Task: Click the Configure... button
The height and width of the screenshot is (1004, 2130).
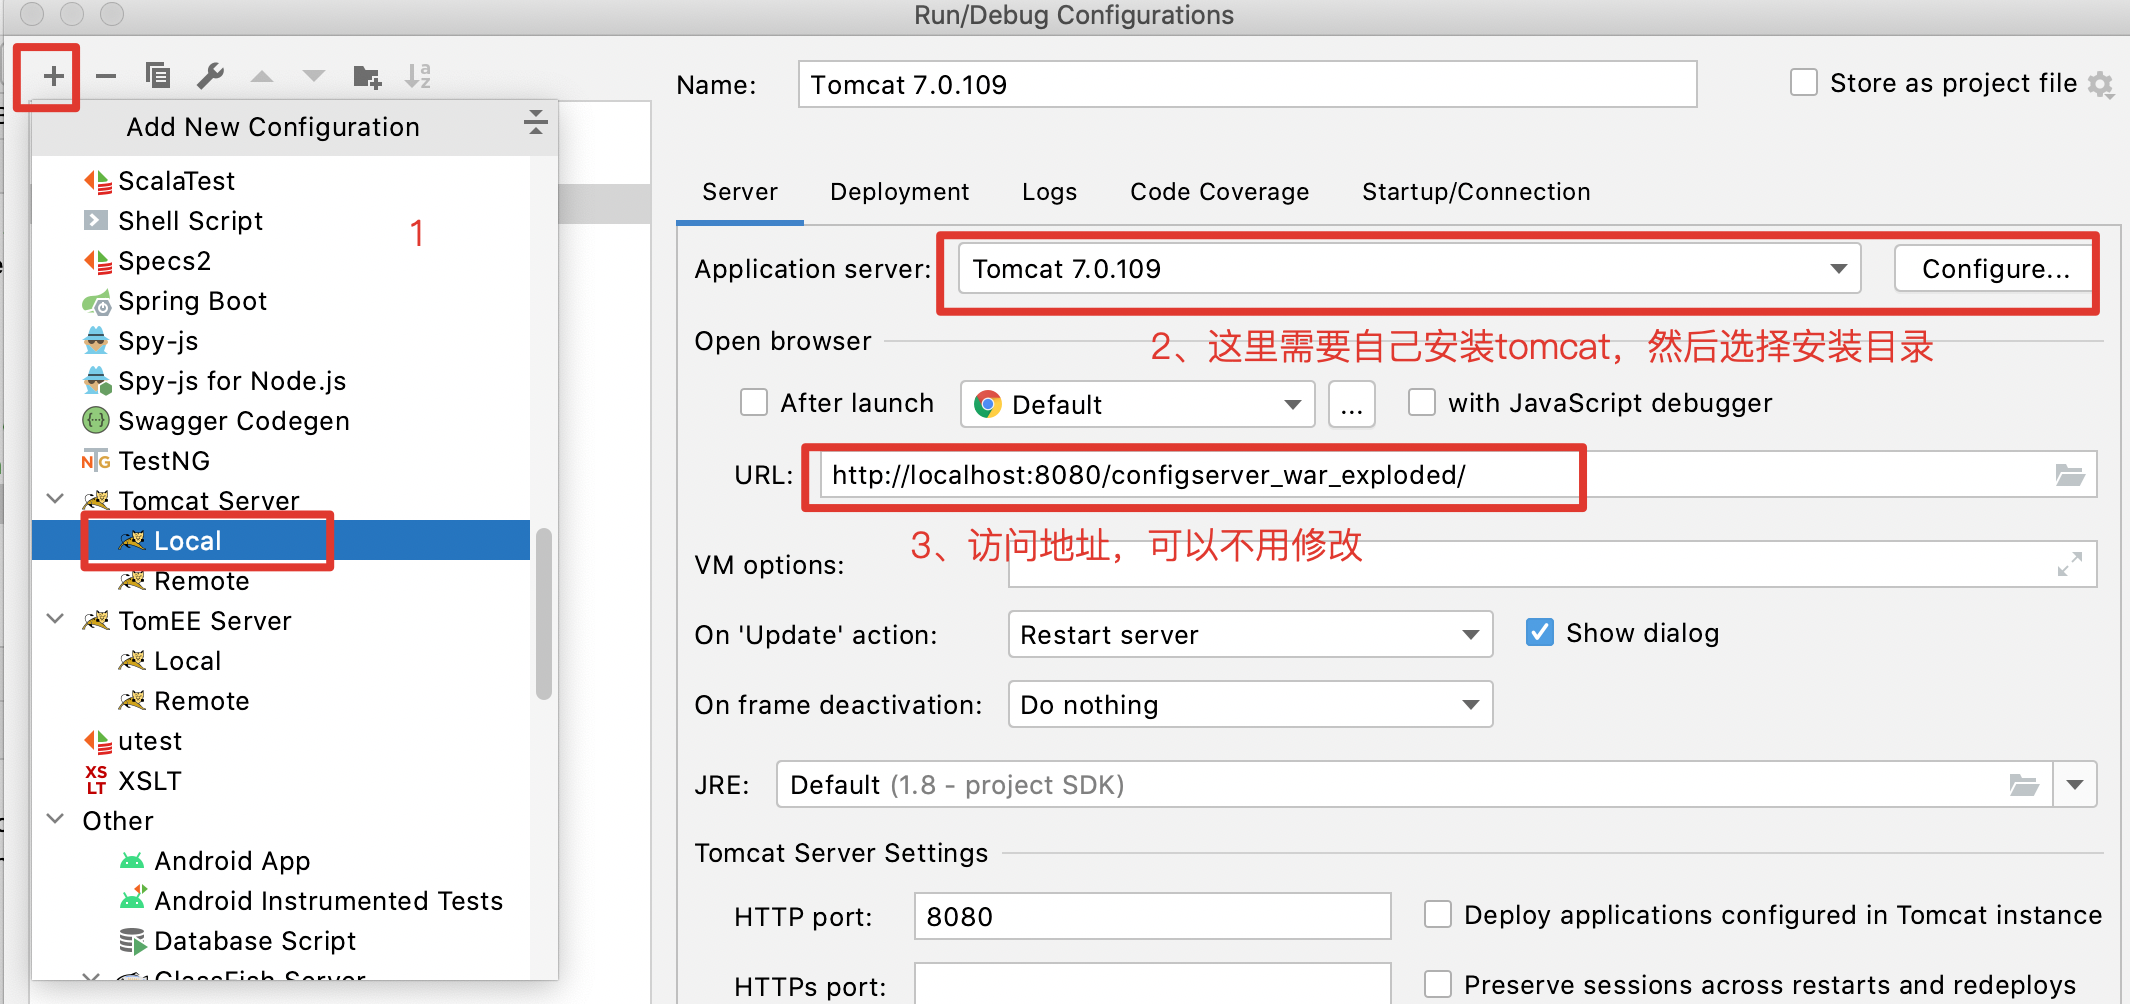Action: pyautogui.click(x=1996, y=269)
